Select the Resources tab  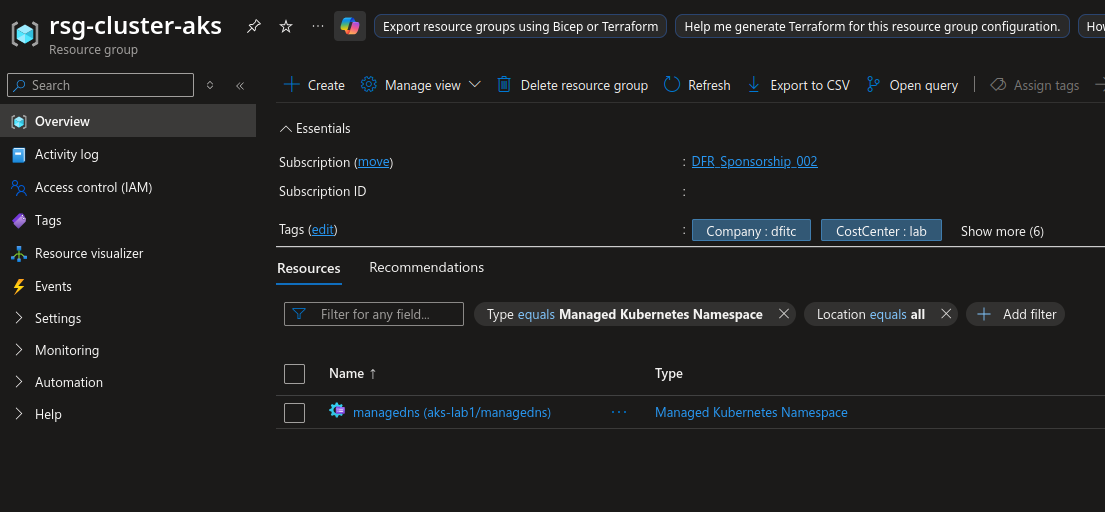click(309, 268)
